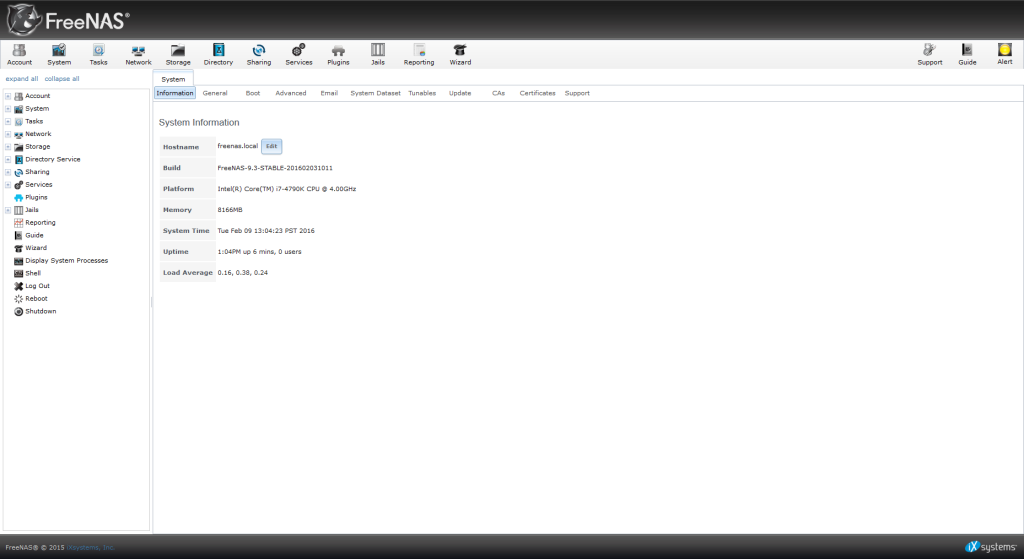Screen dimensions: 1024x559
Task: Switch to the Information sub-tab
Action: coord(174,93)
